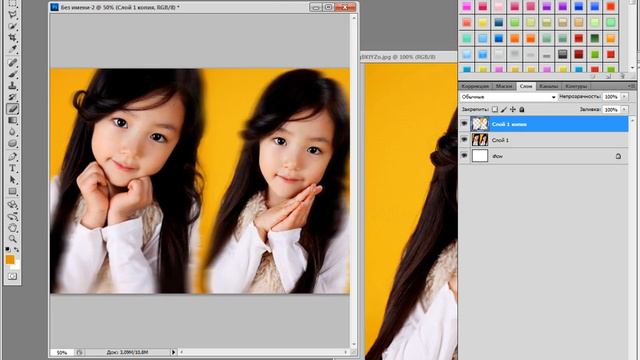Viewport: 640px width, 360px height.
Task: Hide the Фон background layer
Action: pos(464,156)
